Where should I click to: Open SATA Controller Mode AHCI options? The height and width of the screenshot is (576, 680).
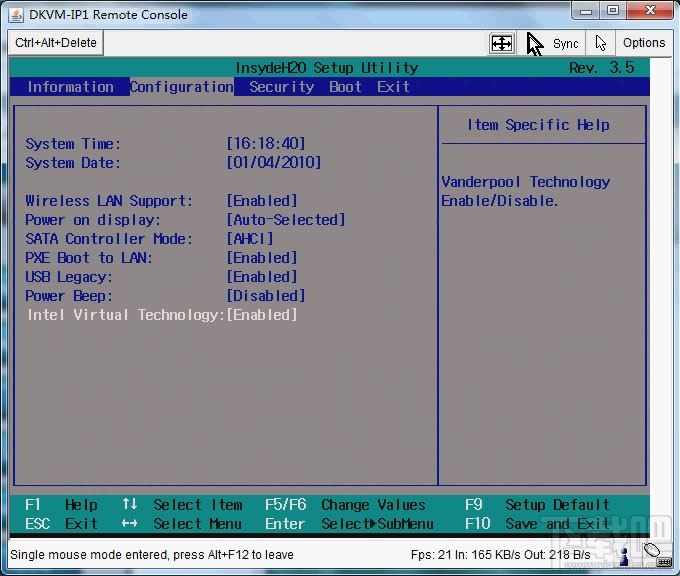pos(250,239)
